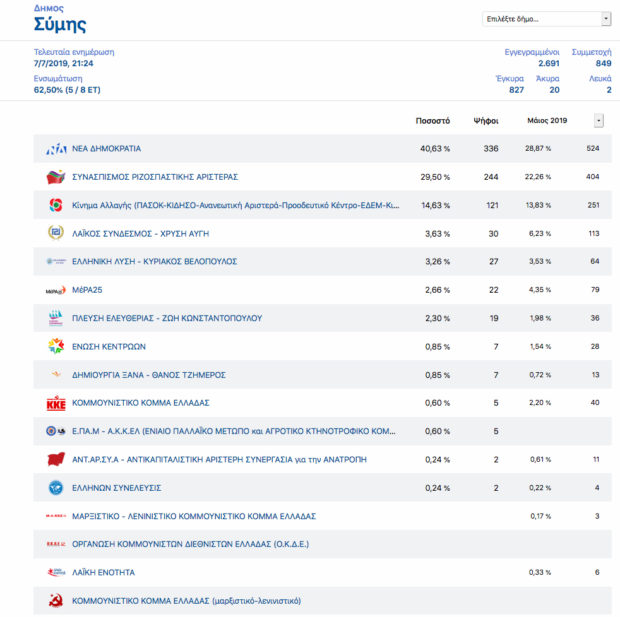
Task: Click the Ελληνική Λύση party logo
Action: pyautogui.click(x=56, y=261)
